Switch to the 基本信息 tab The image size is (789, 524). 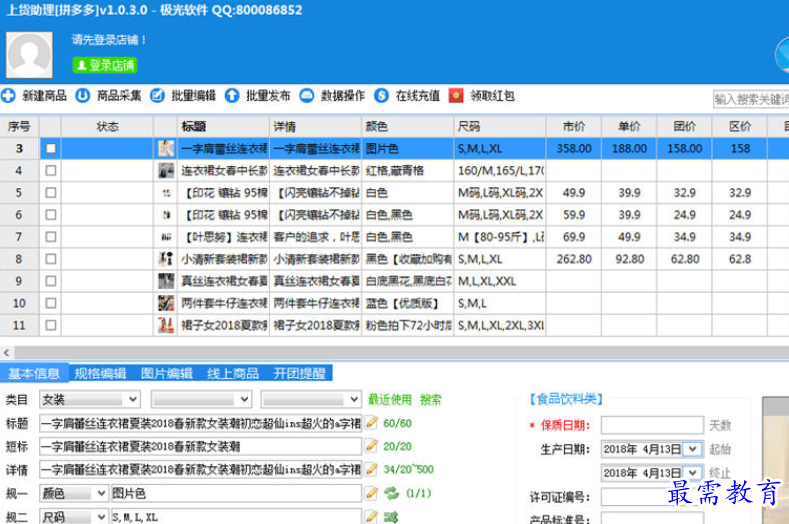click(34, 373)
